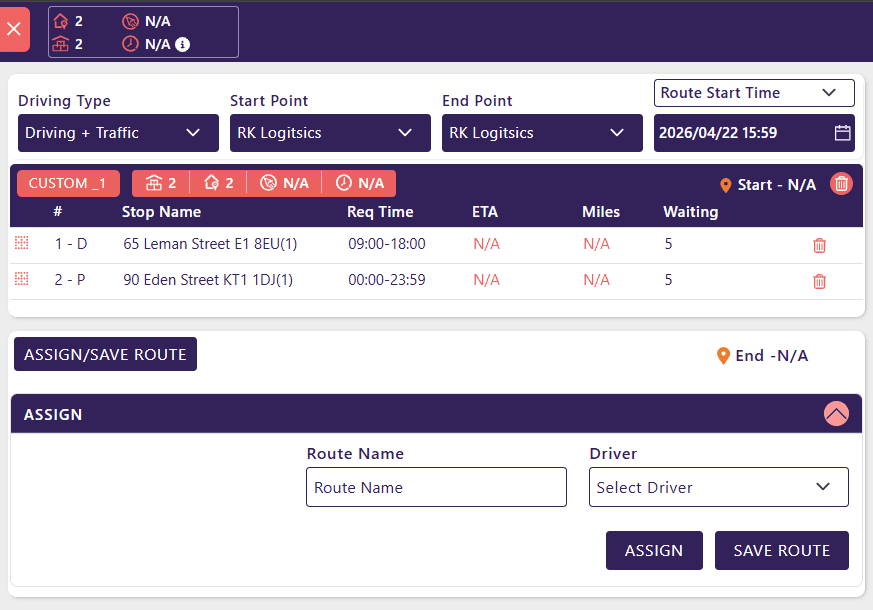This screenshot has height=610, width=873.
Task: Click the End -N/A label
Action: pyautogui.click(x=772, y=356)
